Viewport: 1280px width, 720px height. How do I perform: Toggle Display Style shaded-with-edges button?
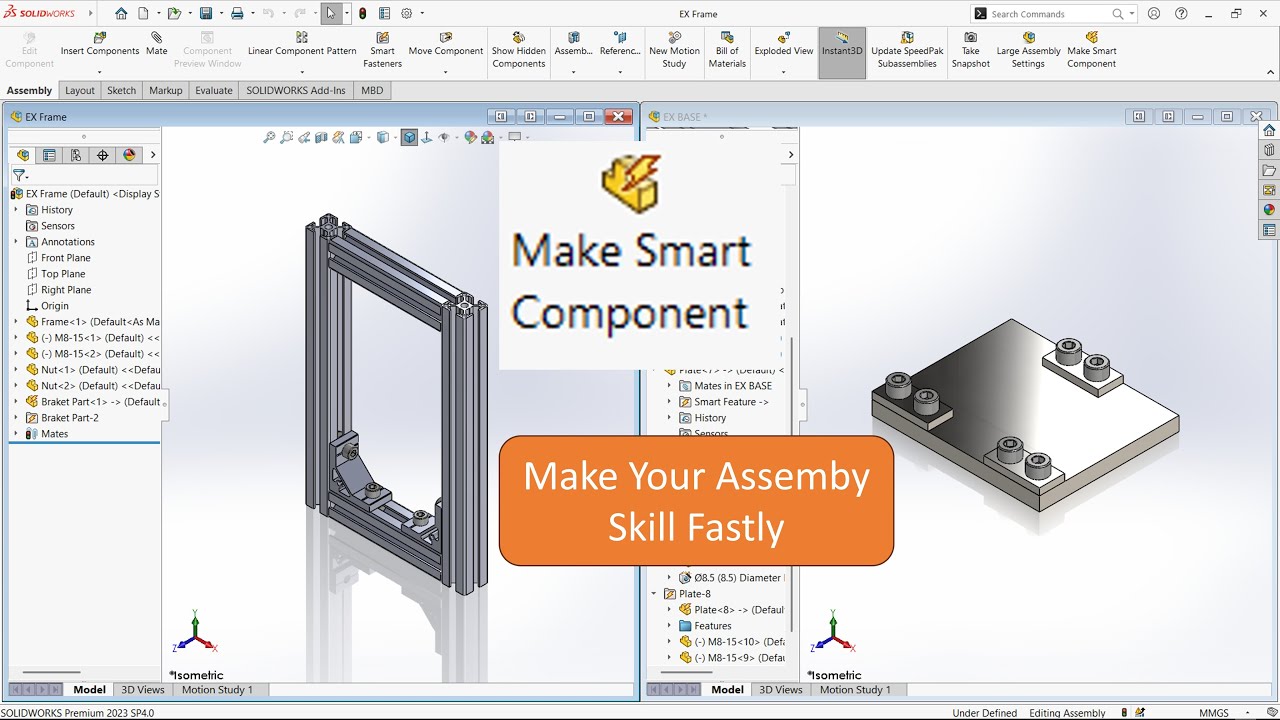click(409, 138)
